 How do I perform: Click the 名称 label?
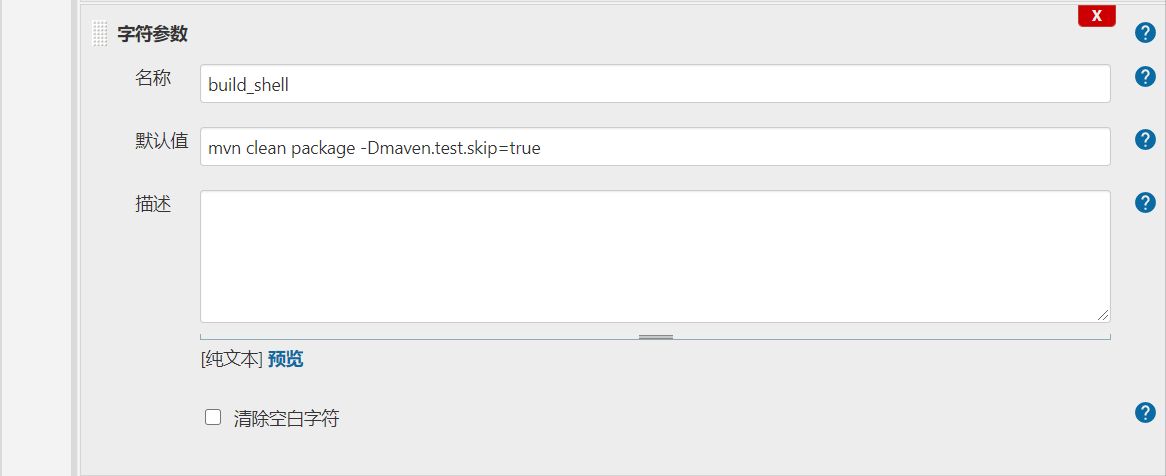click(x=153, y=77)
